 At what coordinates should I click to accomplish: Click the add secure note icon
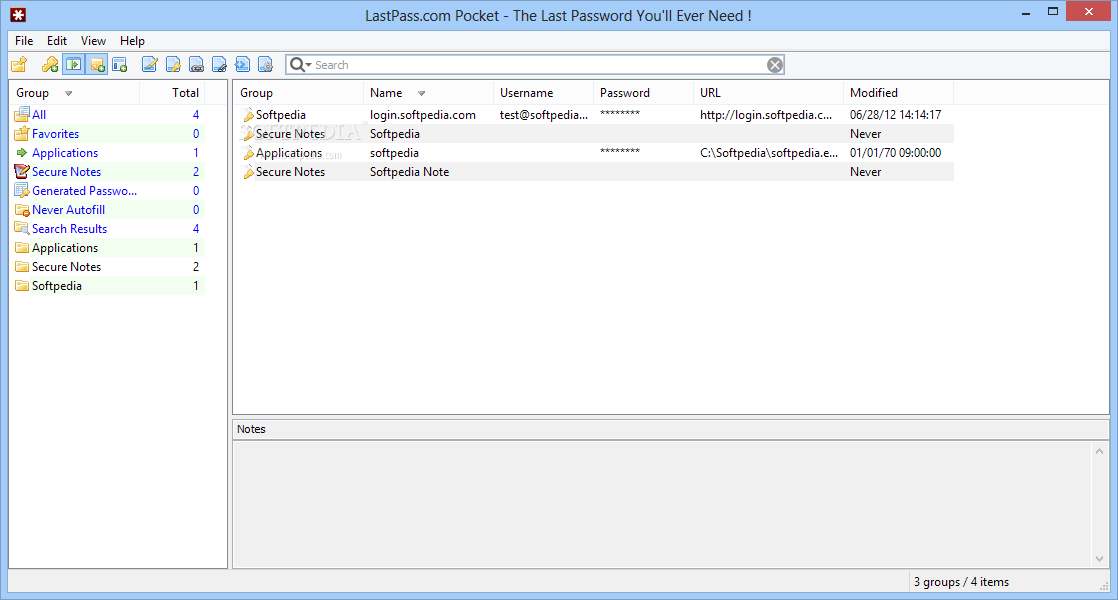click(97, 65)
